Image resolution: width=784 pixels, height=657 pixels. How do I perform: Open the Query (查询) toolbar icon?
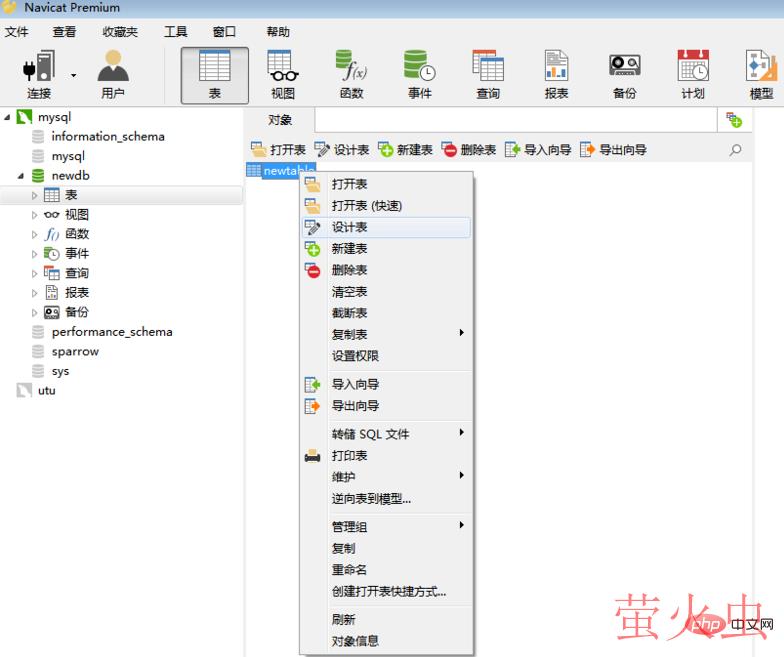pyautogui.click(x=488, y=75)
